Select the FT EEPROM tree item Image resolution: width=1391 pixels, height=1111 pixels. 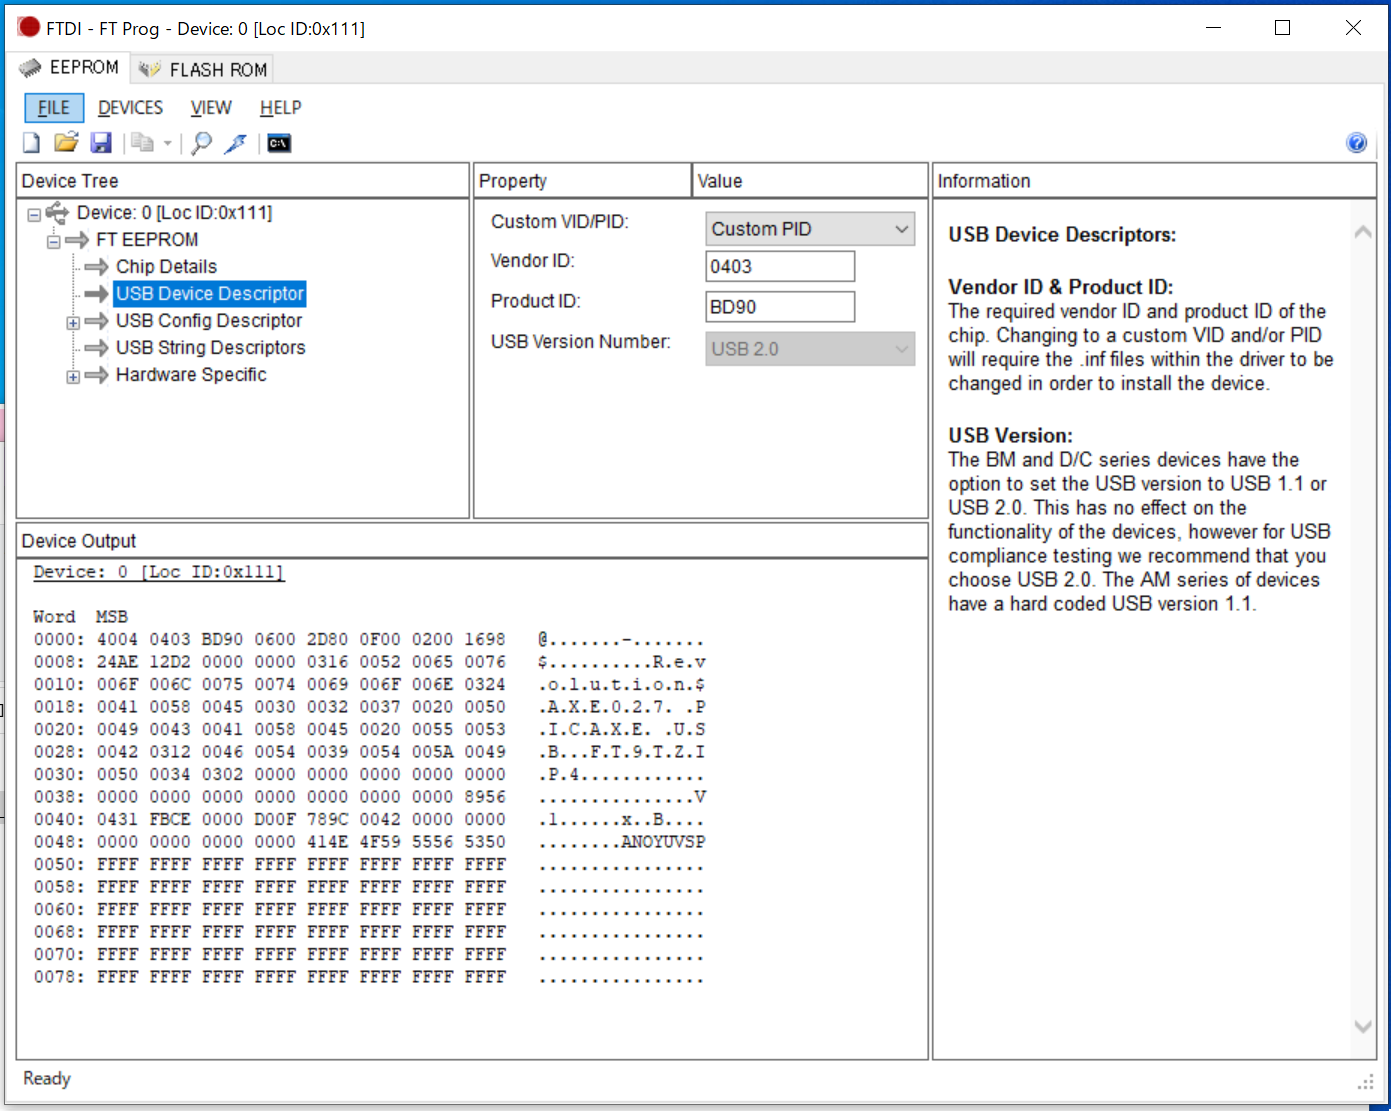pyautogui.click(x=147, y=240)
